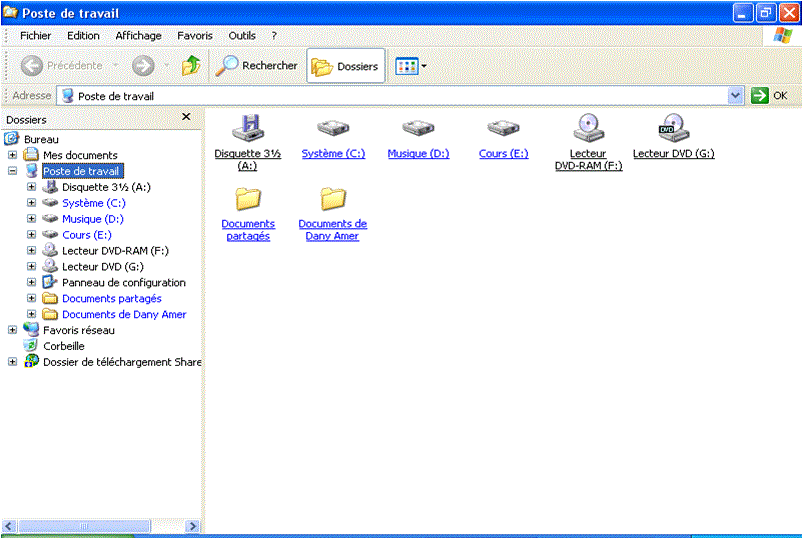Expand Panneau de configuration tree node
This screenshot has height=539, width=803.
tap(31, 282)
